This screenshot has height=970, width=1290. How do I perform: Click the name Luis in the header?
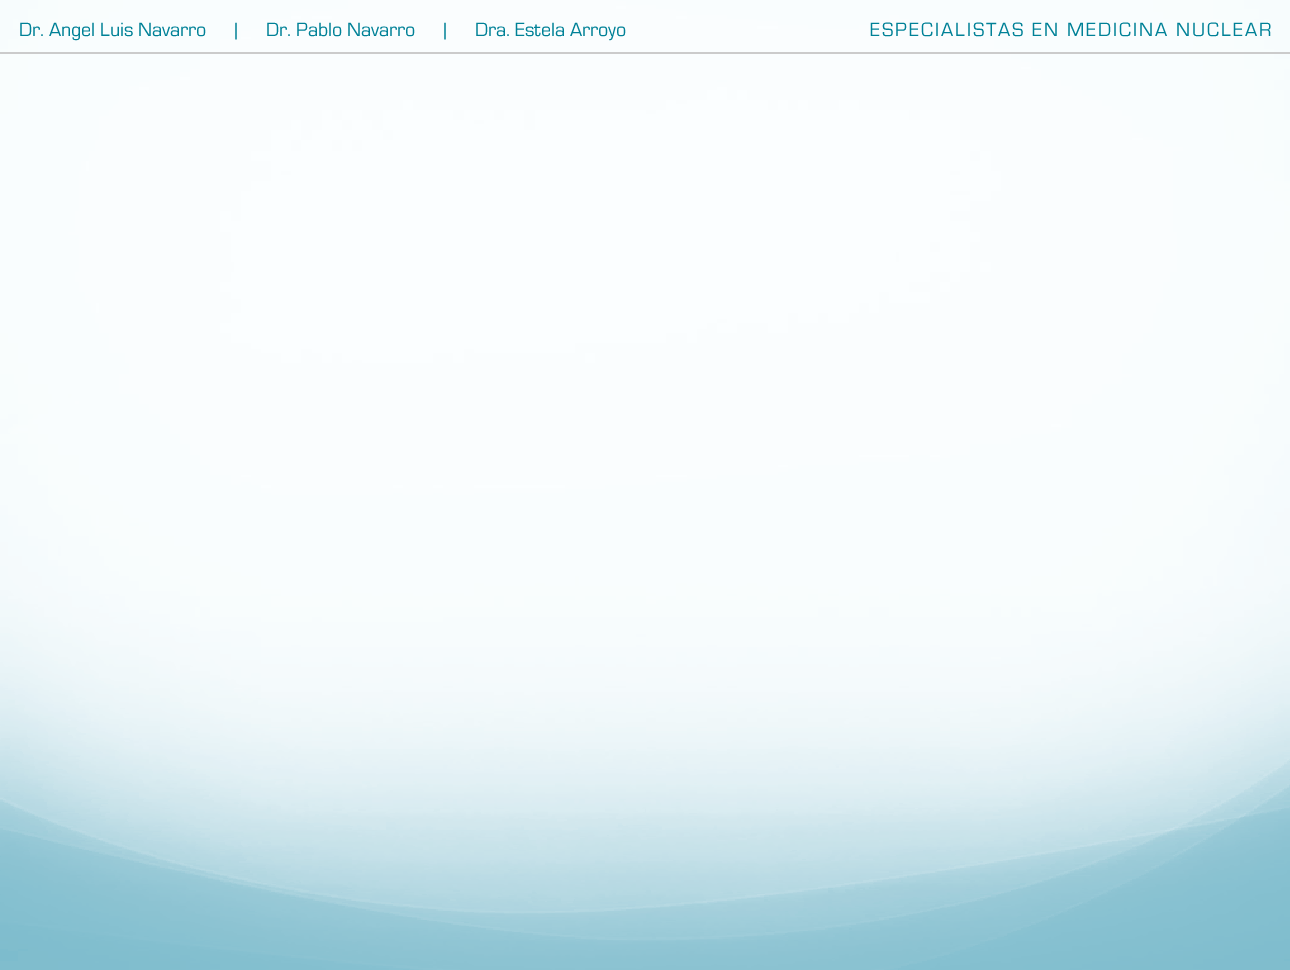tap(116, 30)
